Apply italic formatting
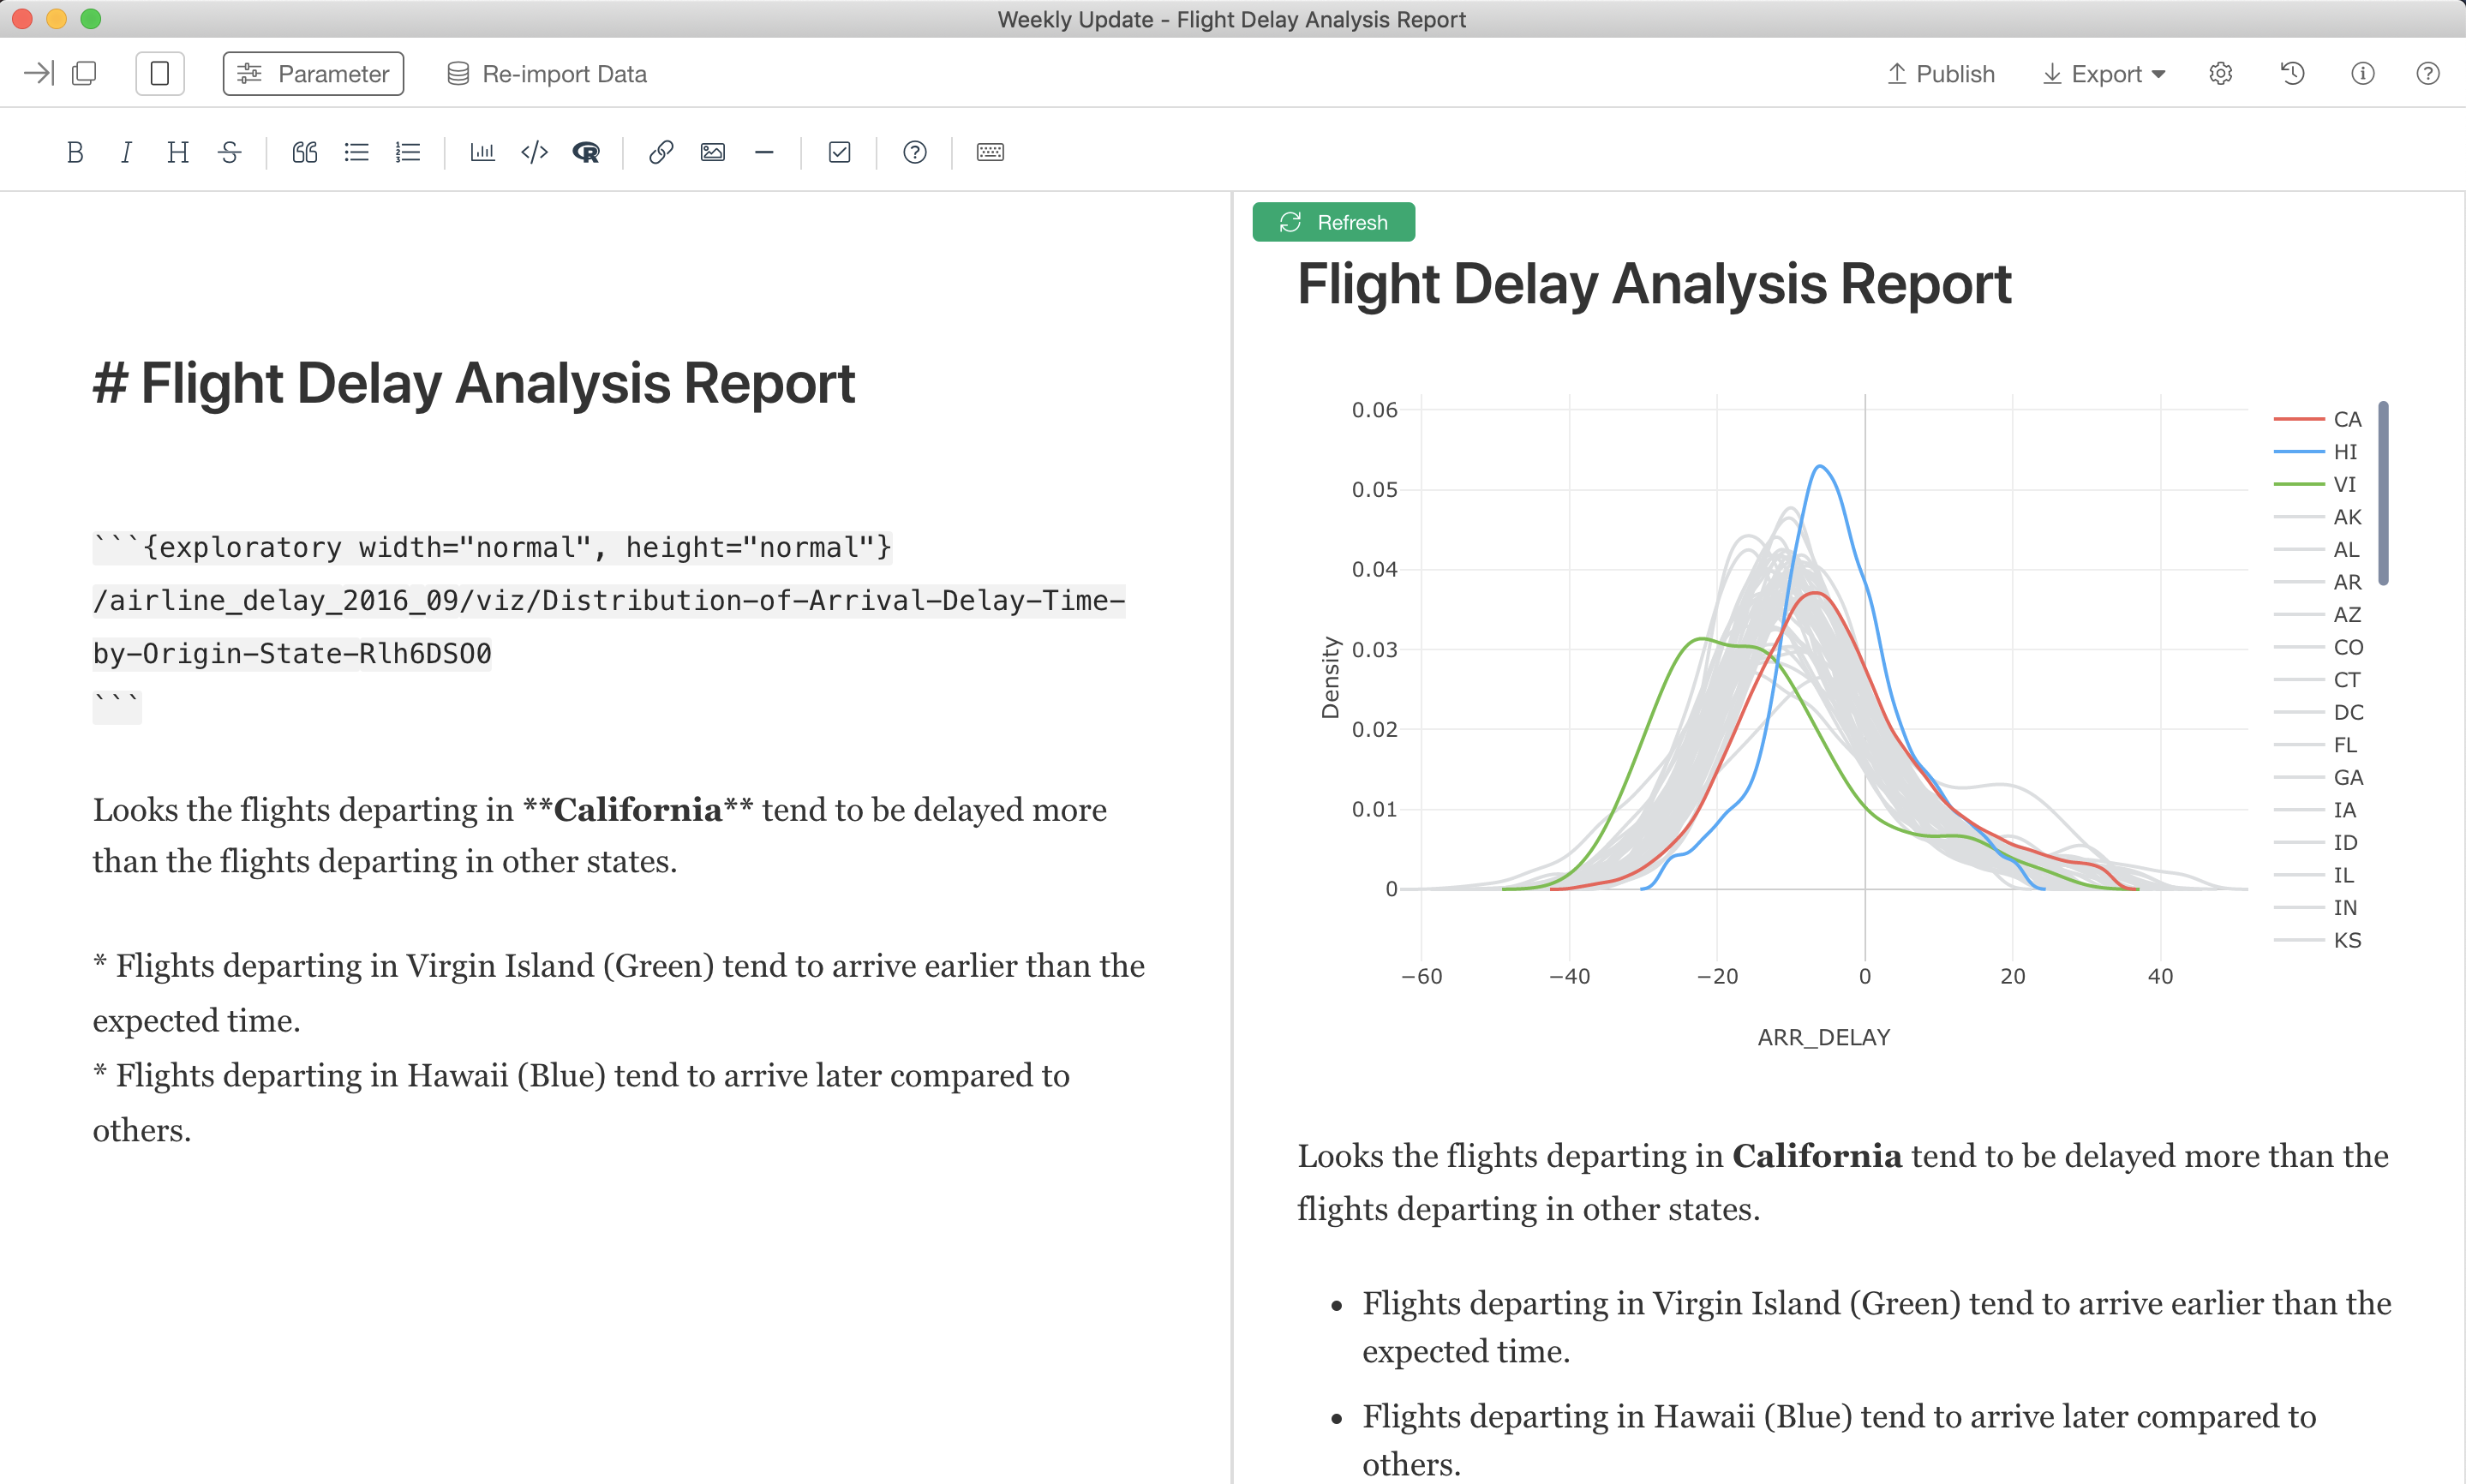The height and width of the screenshot is (1484, 2466). (126, 152)
